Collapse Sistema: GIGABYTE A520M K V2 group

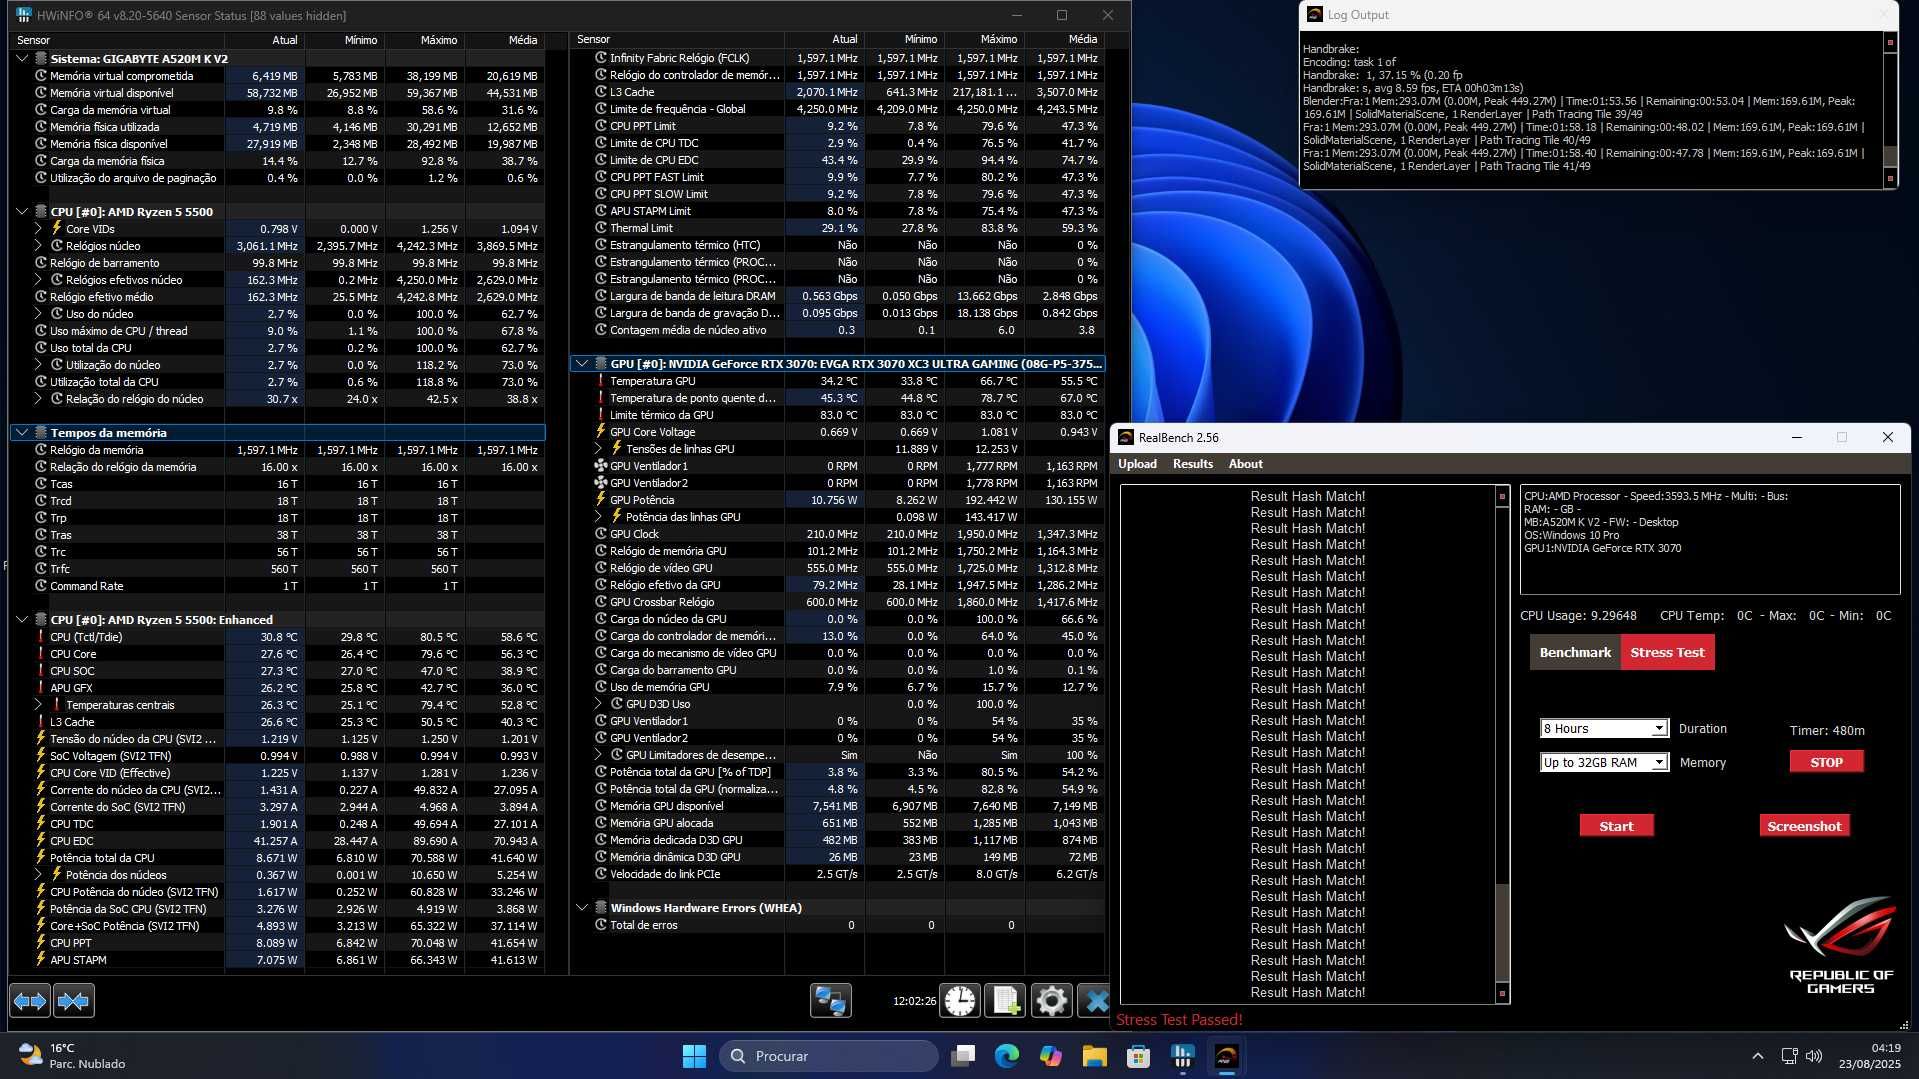click(22, 58)
